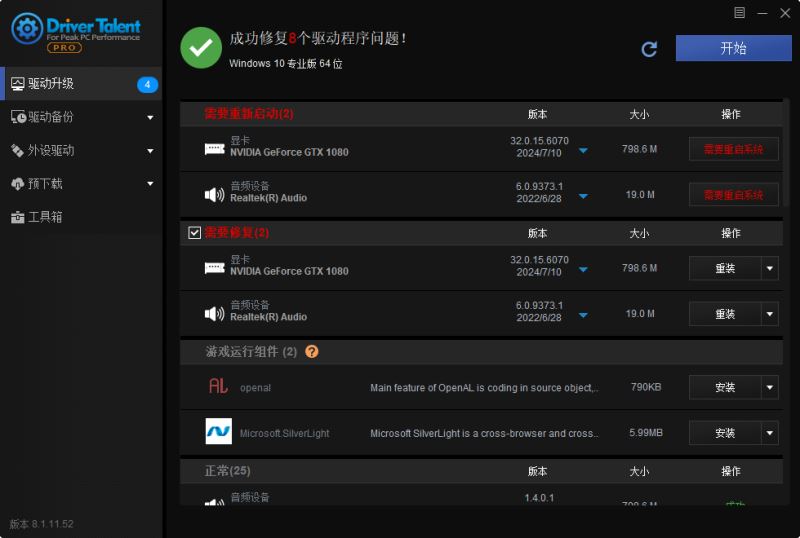
Task: Select the 驱动备份 sidebar item
Action: click(81, 117)
